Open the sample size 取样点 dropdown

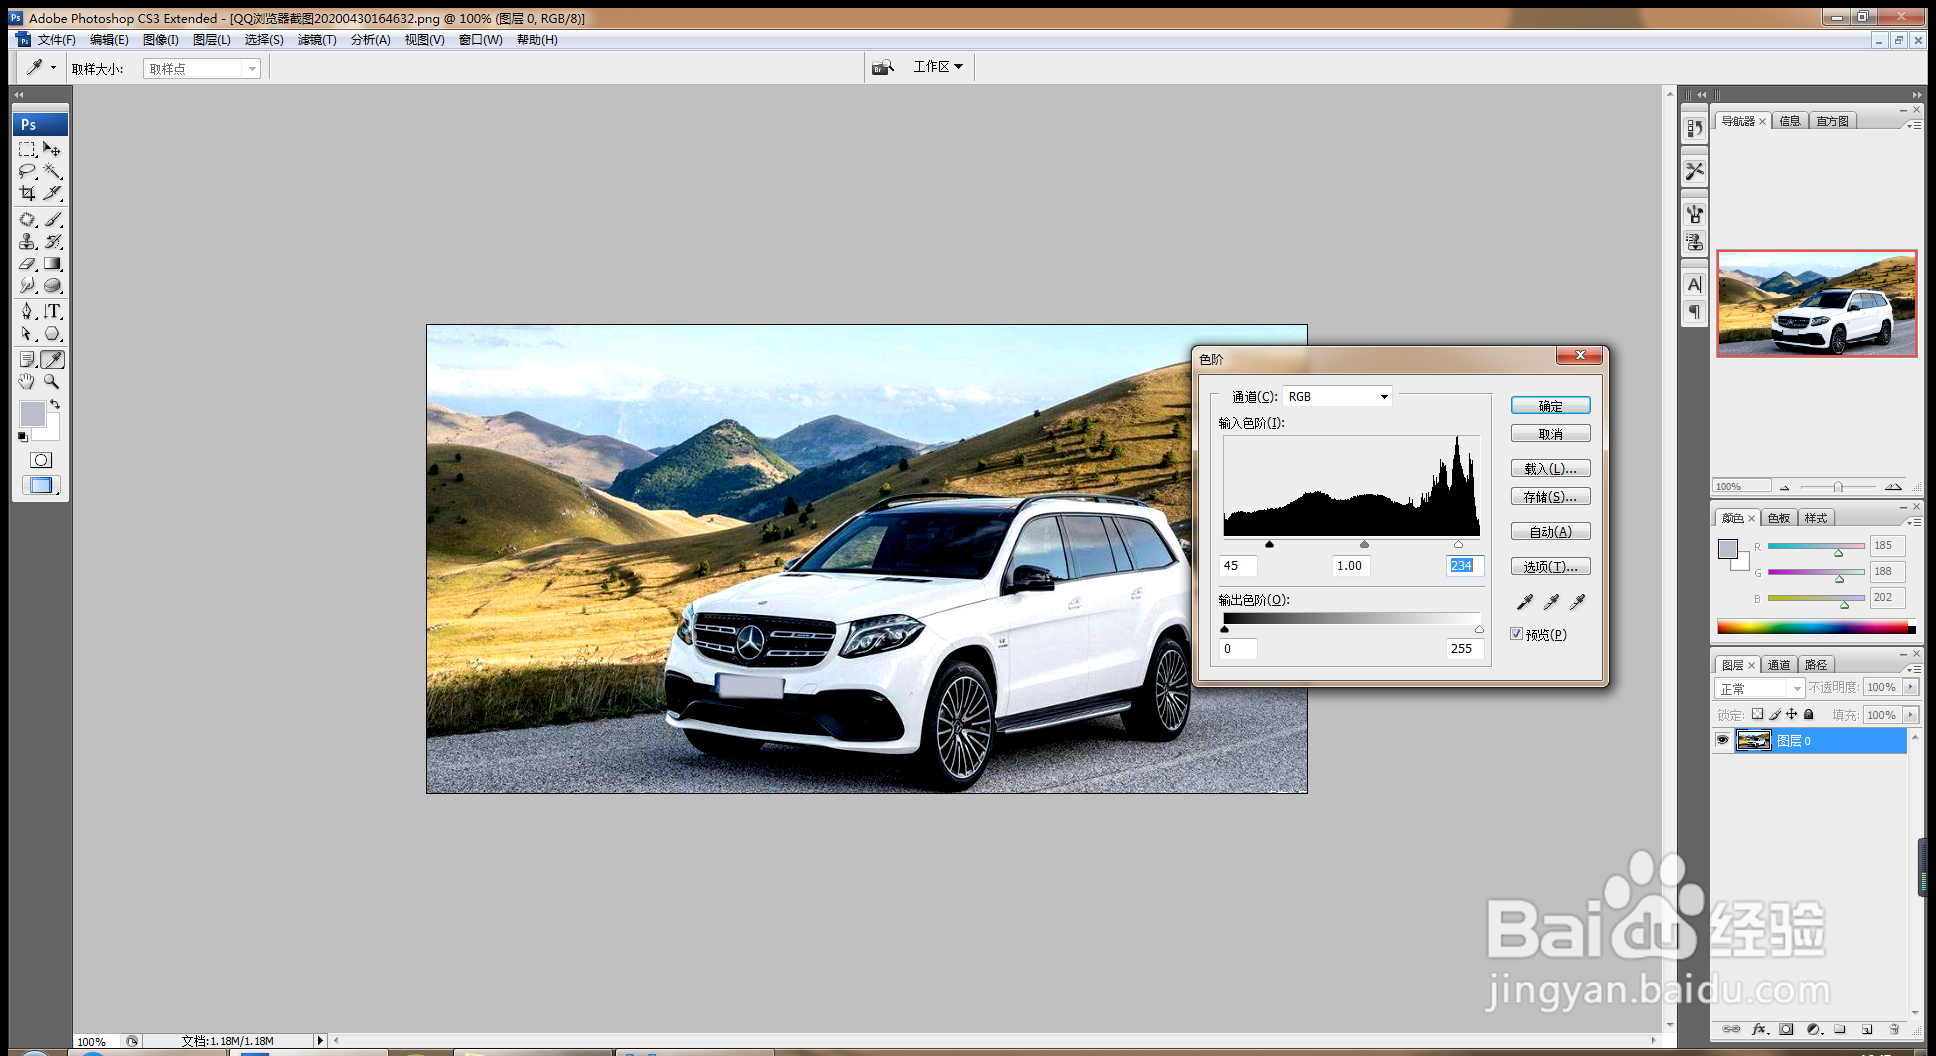click(x=202, y=68)
